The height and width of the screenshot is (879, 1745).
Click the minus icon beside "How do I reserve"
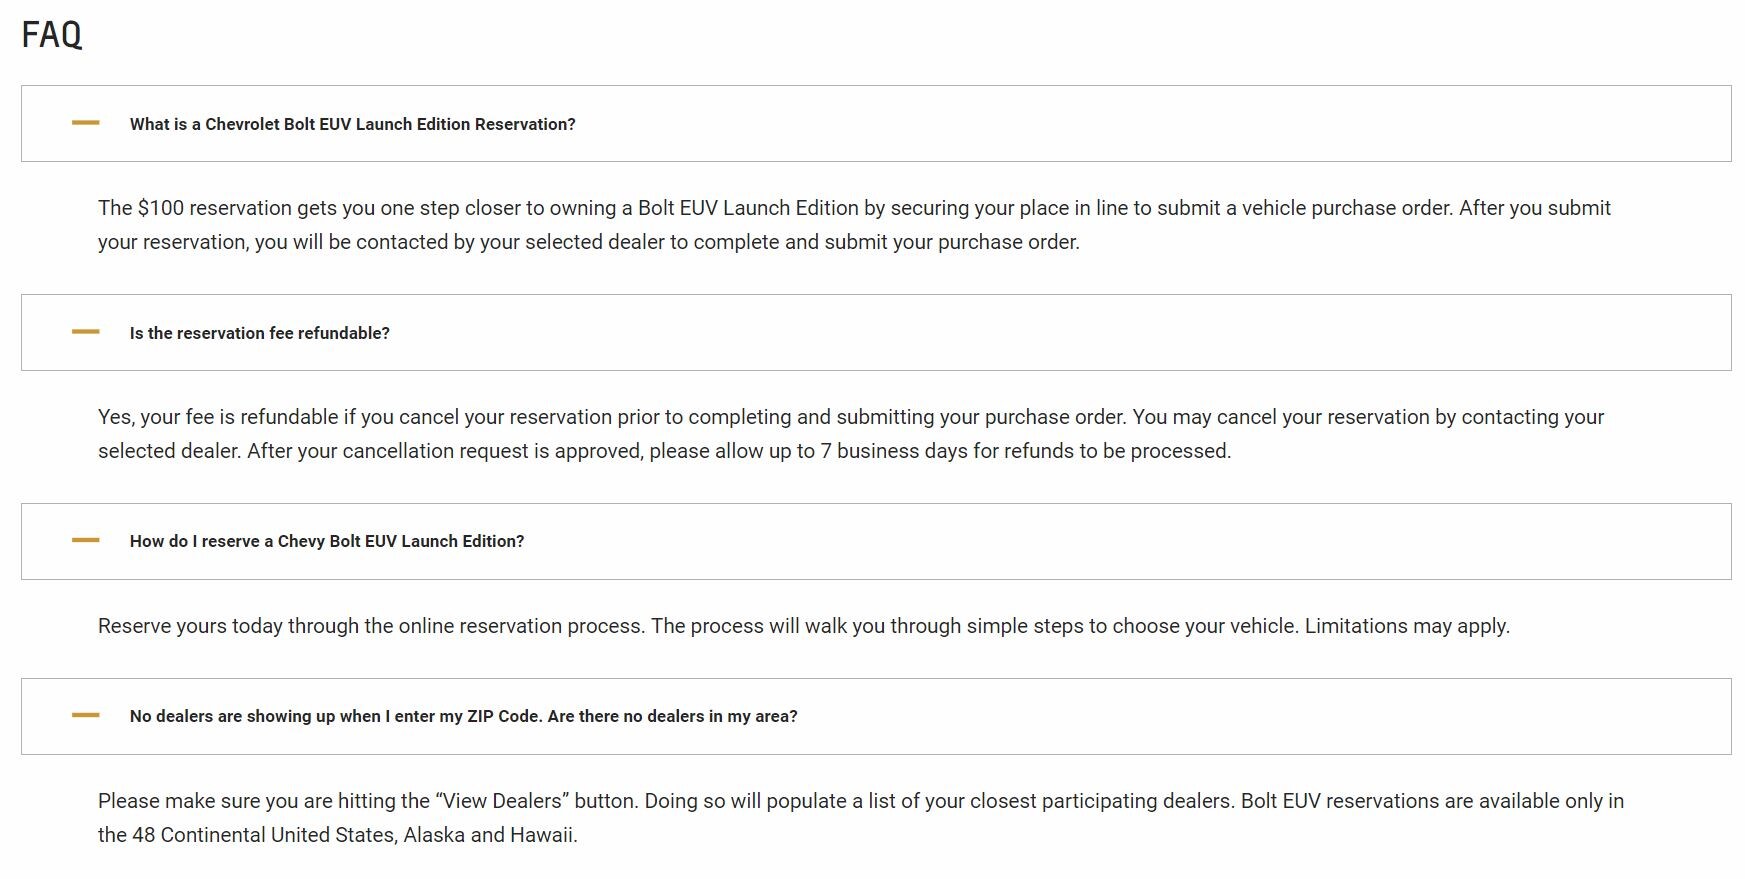pos(86,540)
